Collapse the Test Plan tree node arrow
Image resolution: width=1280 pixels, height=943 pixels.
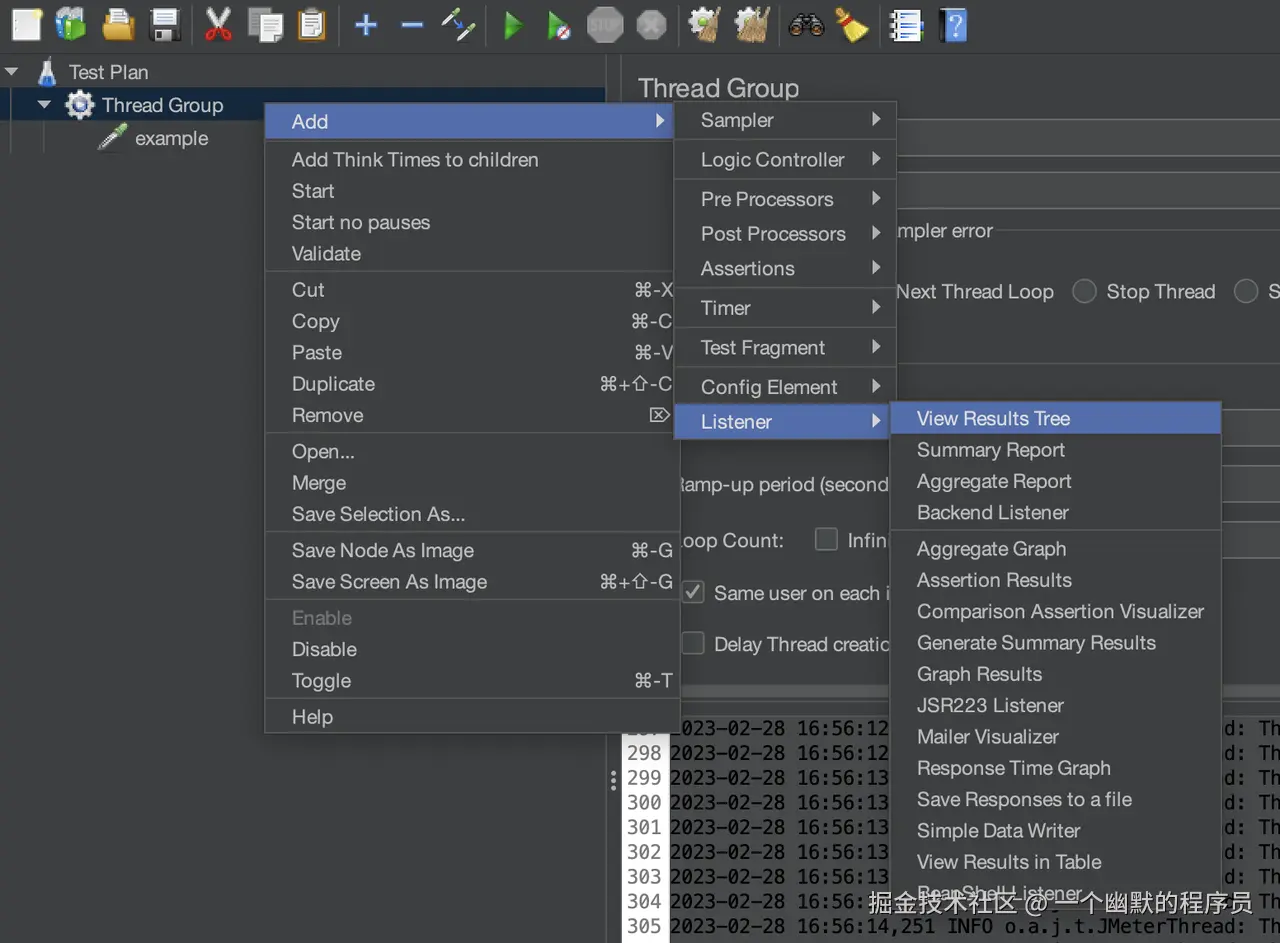point(12,72)
